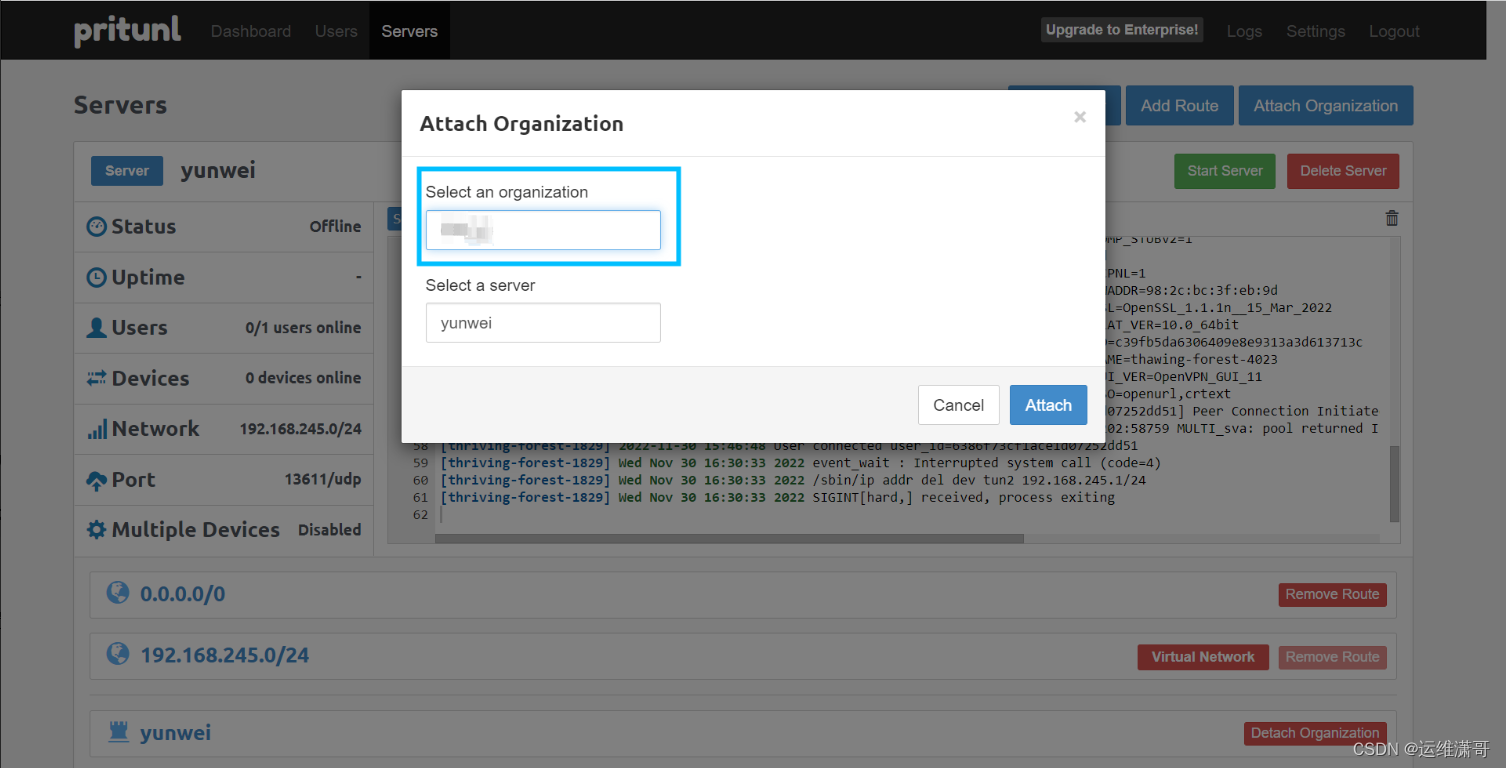This screenshot has width=1506, height=768.
Task: Click the Network signal bars icon
Action: (96, 429)
